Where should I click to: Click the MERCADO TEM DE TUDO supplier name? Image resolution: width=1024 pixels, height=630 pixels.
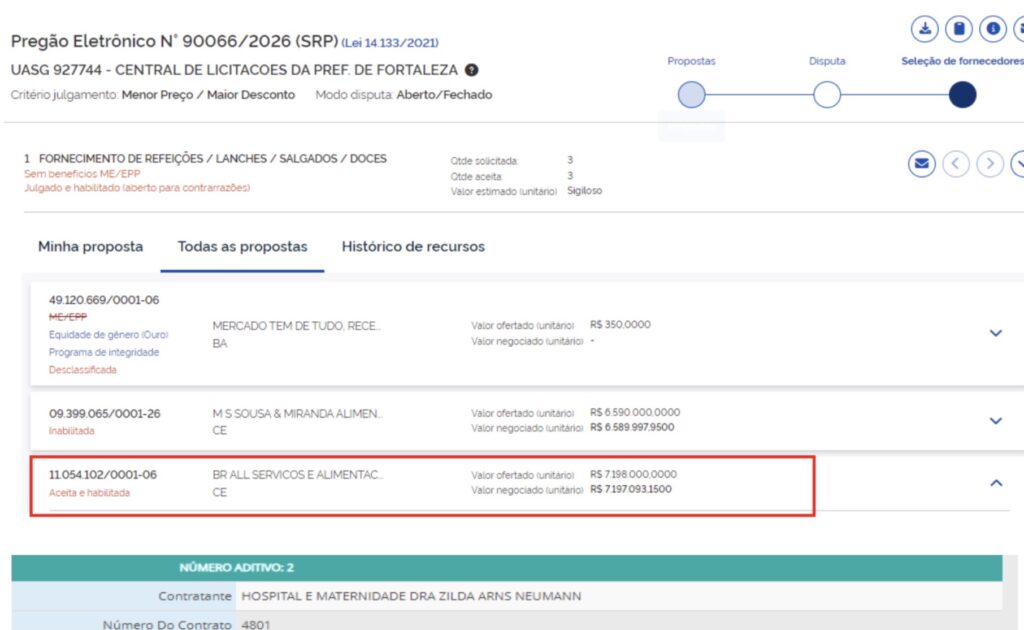tap(296, 326)
